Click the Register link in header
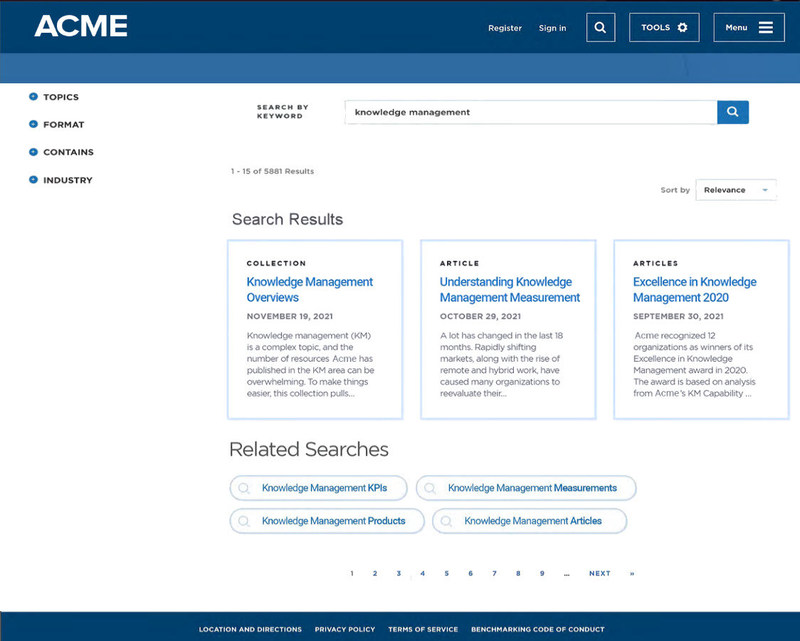800x641 pixels. coord(505,28)
